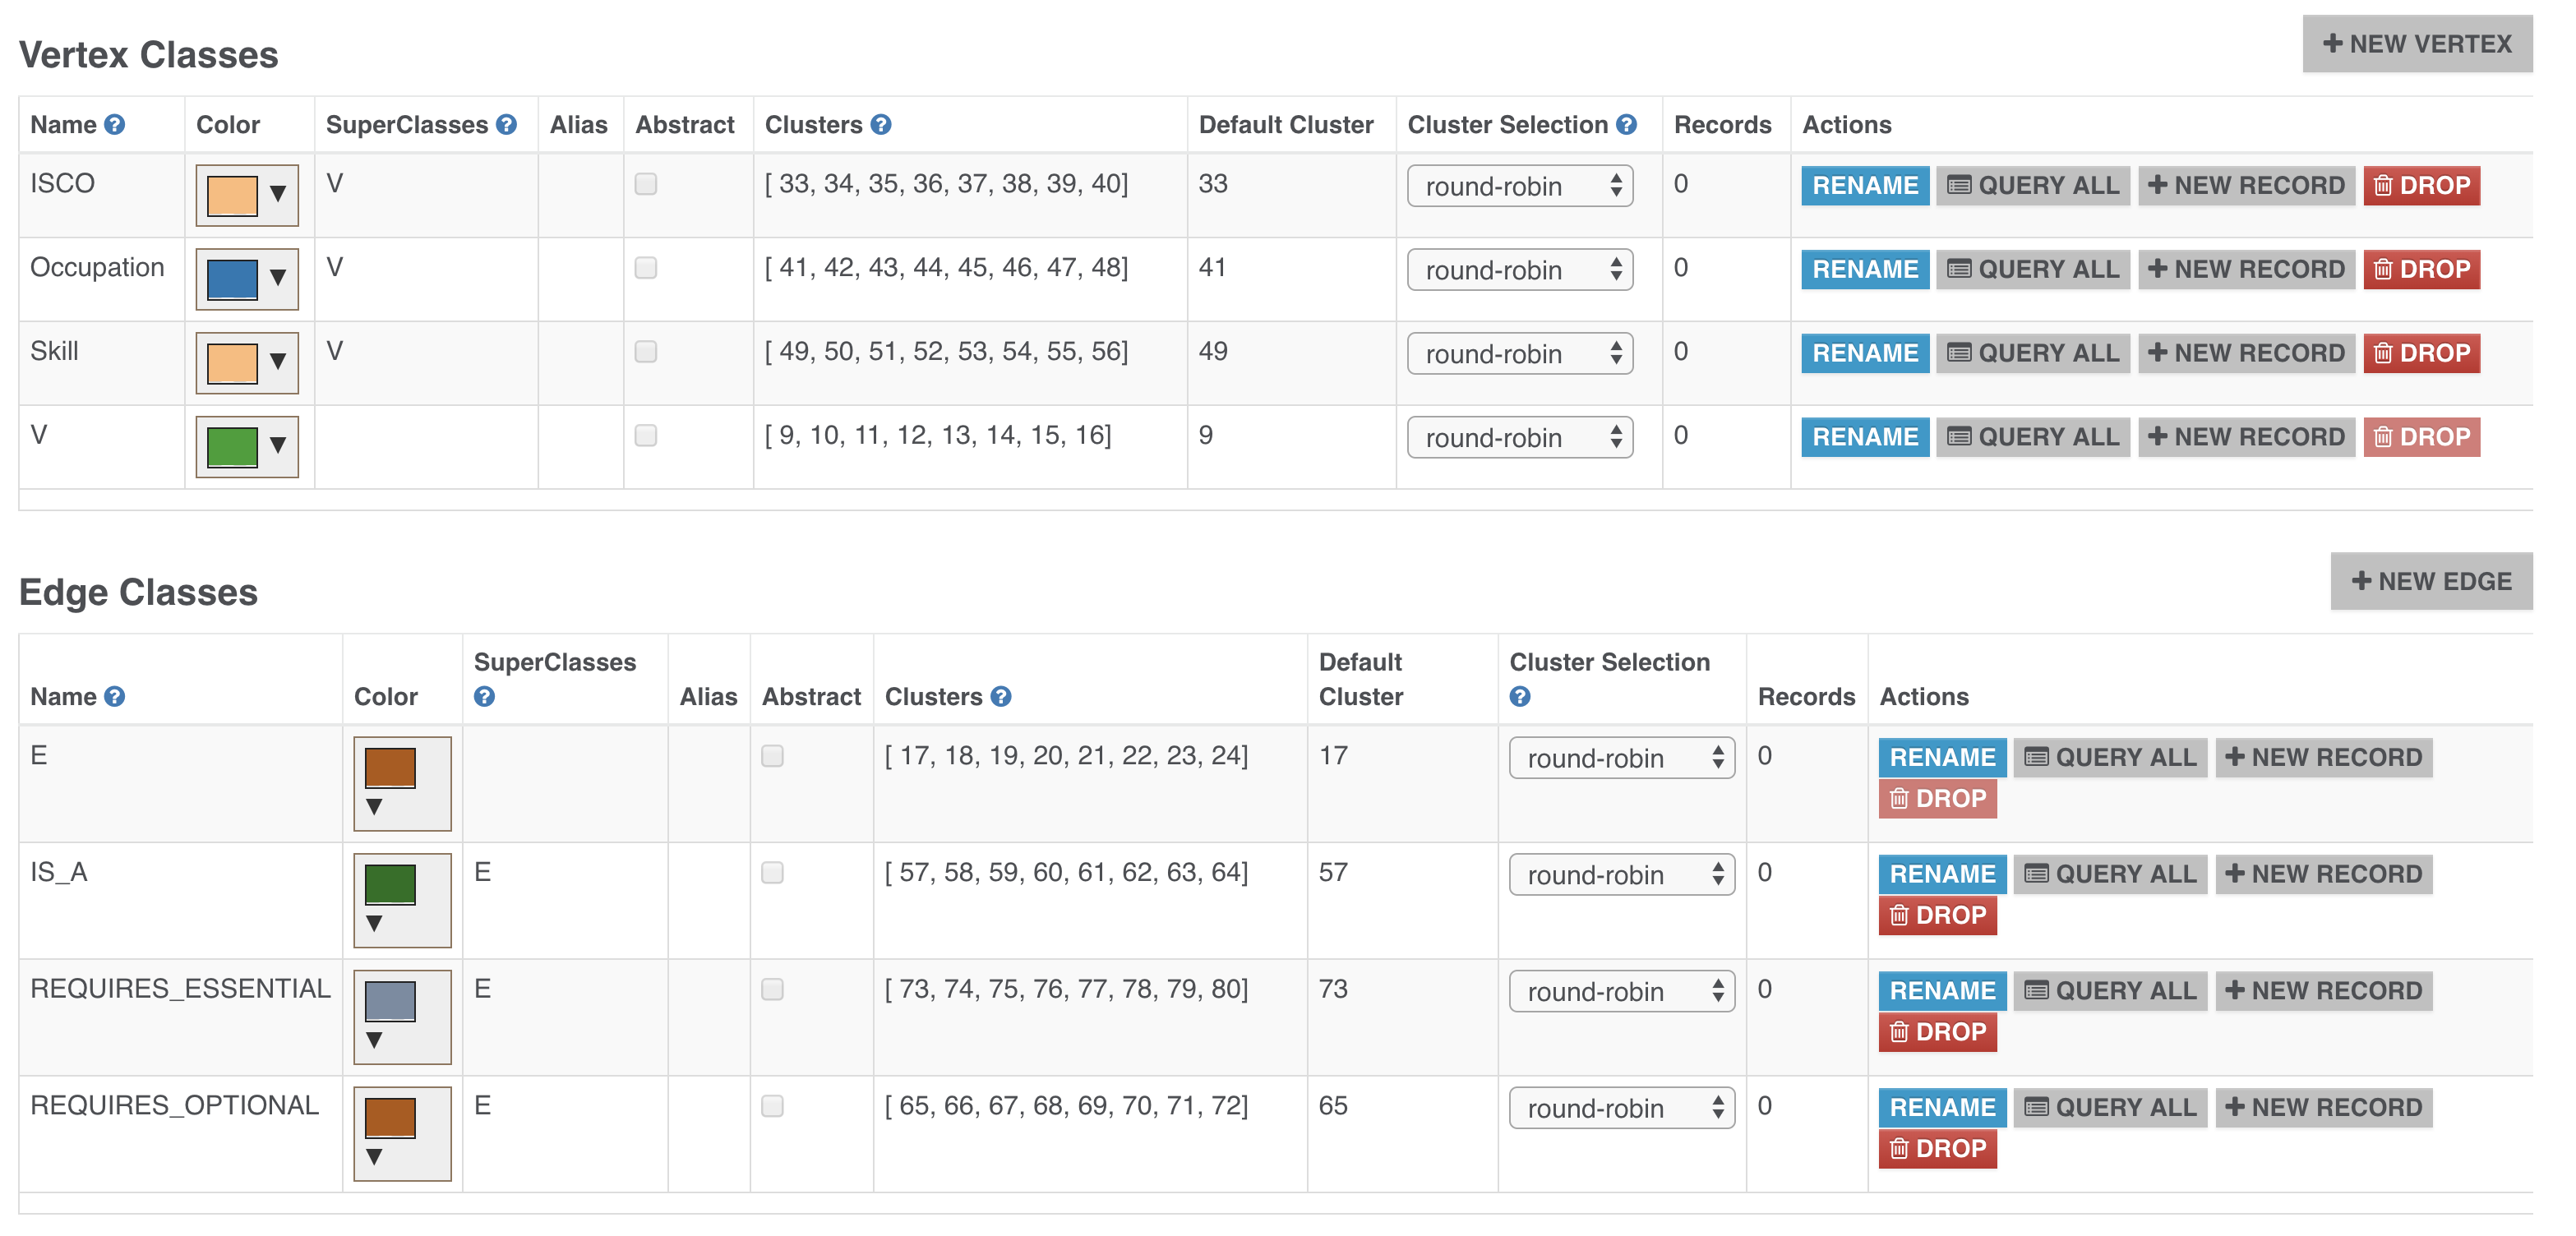
Task: Create new record in IS_A edge
Action: (x=2323, y=875)
